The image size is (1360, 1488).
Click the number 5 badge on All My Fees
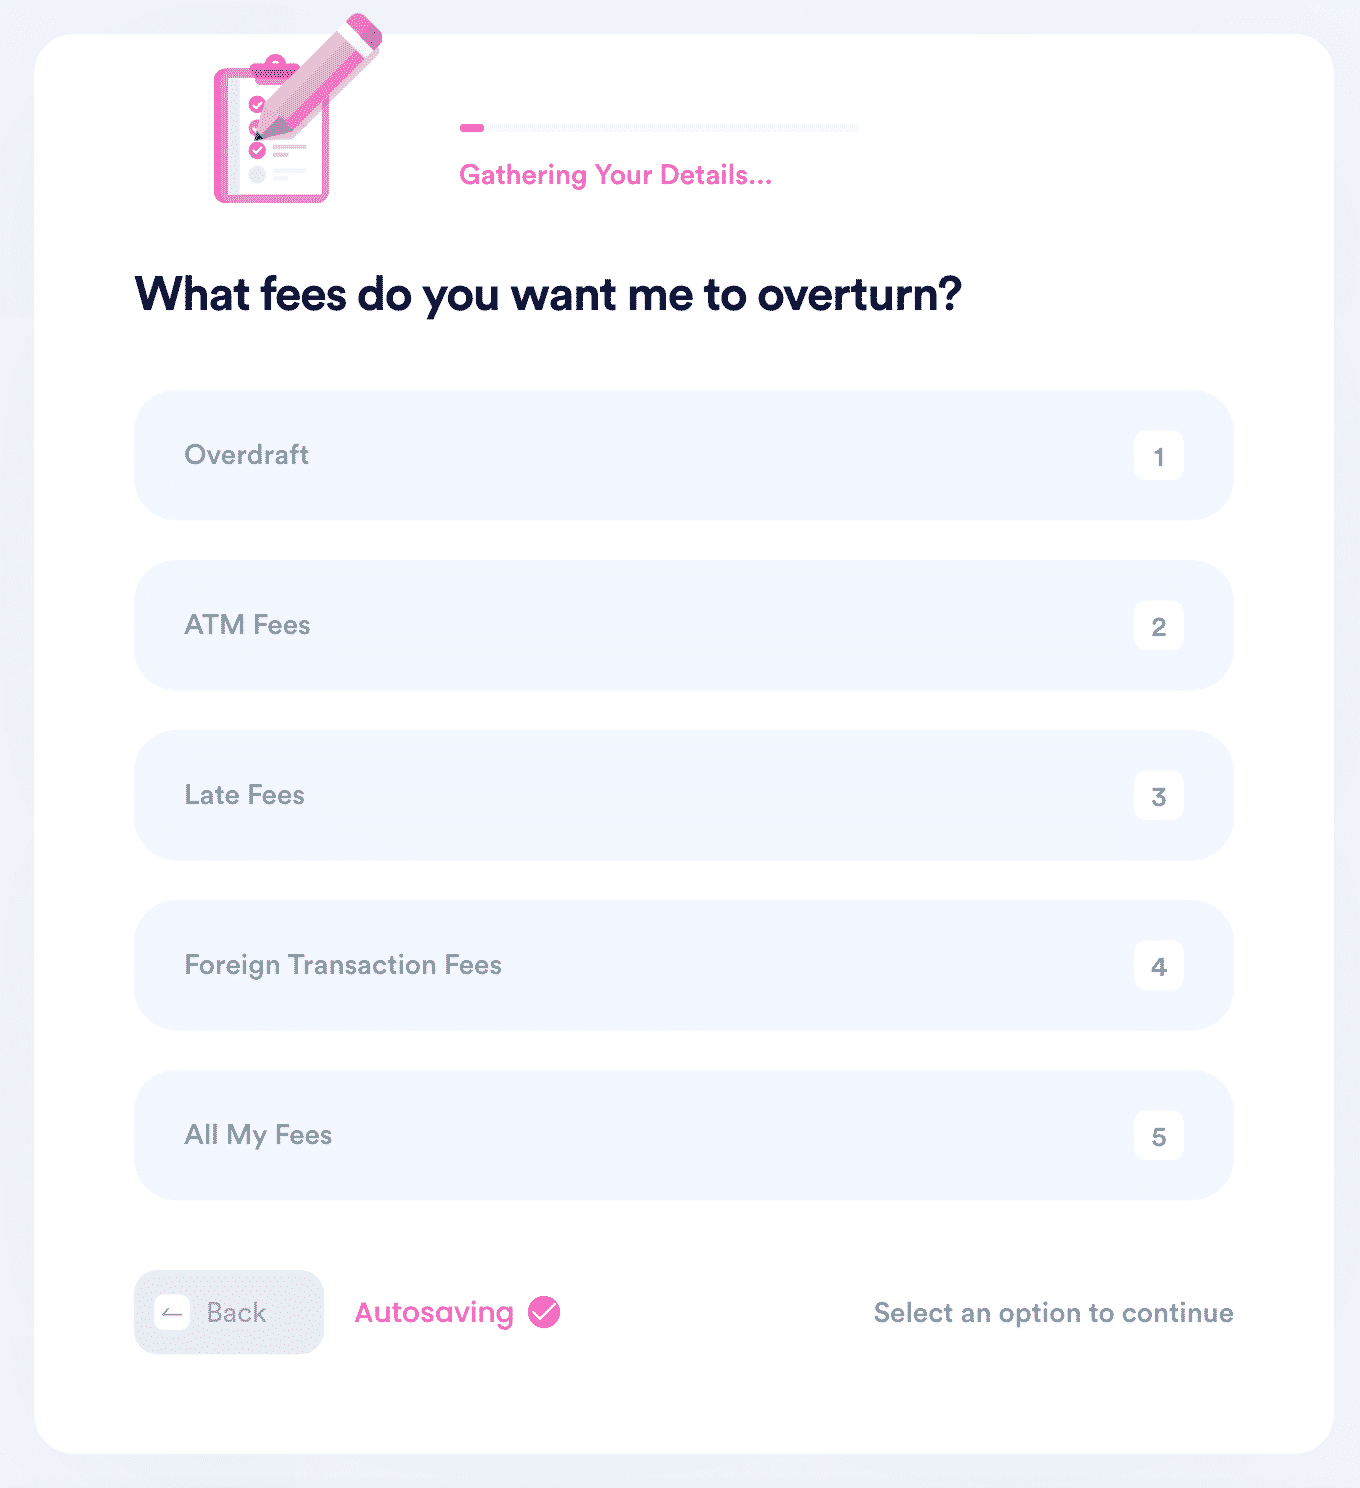[x=1159, y=1136]
